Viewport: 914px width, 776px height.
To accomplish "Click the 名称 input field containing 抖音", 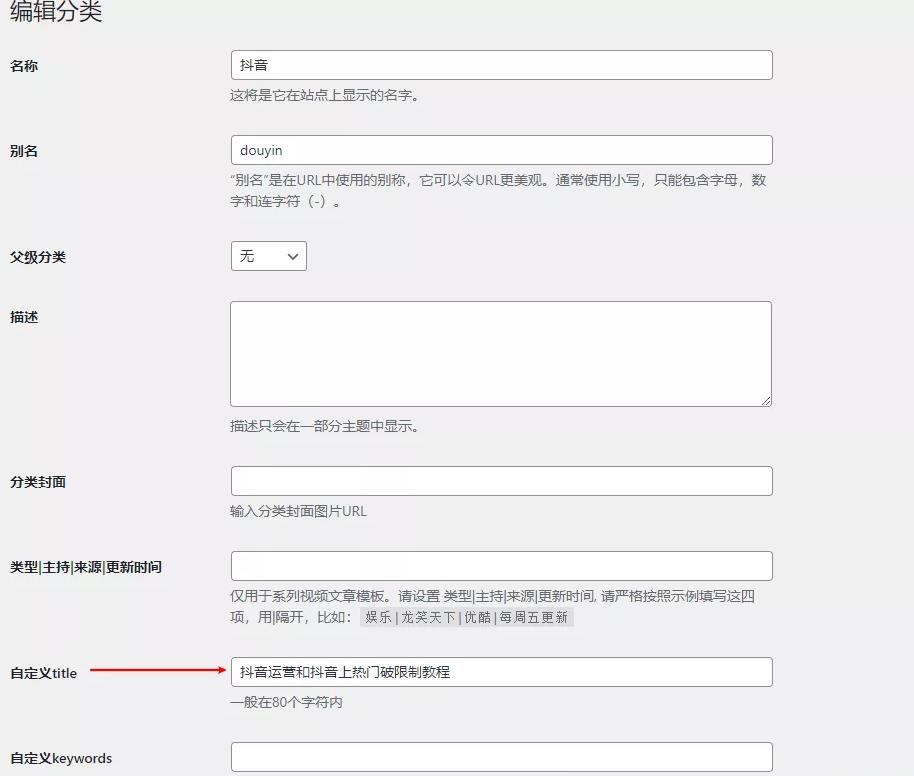I will [x=501, y=65].
